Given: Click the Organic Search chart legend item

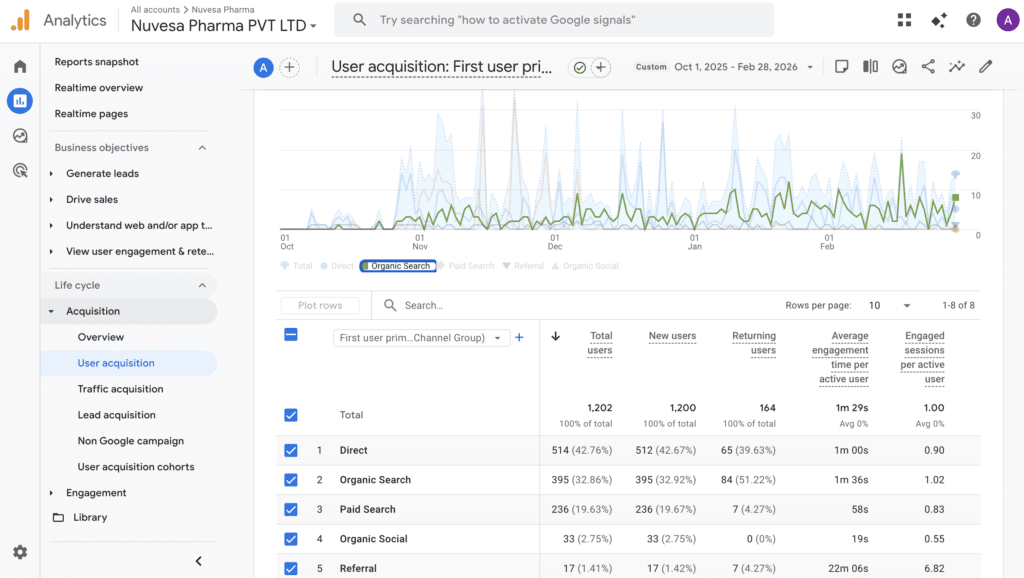Looking at the screenshot, I should 398,266.
